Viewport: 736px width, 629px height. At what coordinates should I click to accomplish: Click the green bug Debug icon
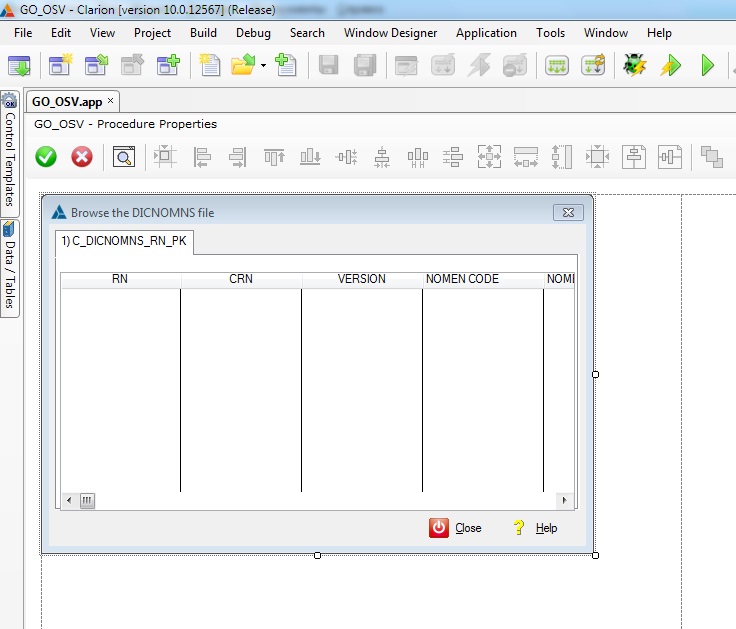pos(634,66)
